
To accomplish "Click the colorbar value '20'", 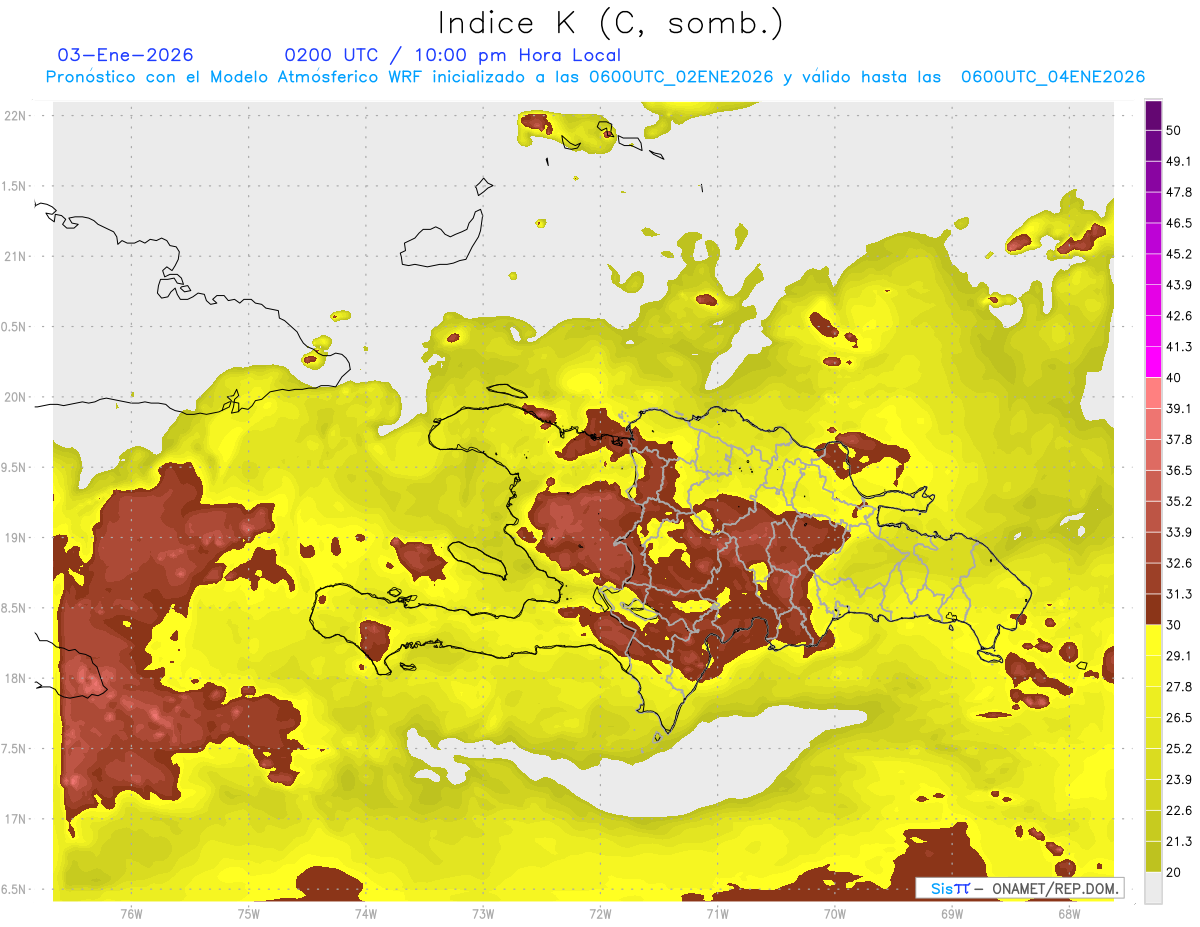I will [x=1174, y=872].
